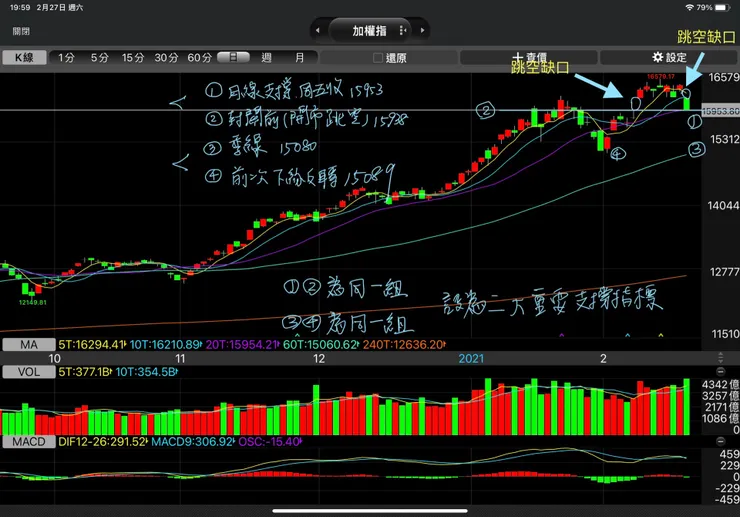Check the Wi-Fi status icon
The width and height of the screenshot is (740, 517).
point(690,8)
